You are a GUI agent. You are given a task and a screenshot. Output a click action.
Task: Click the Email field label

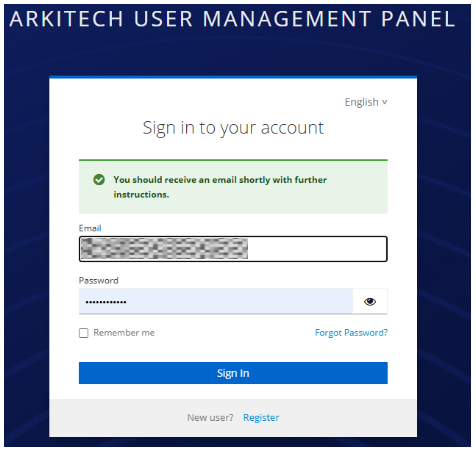90,228
